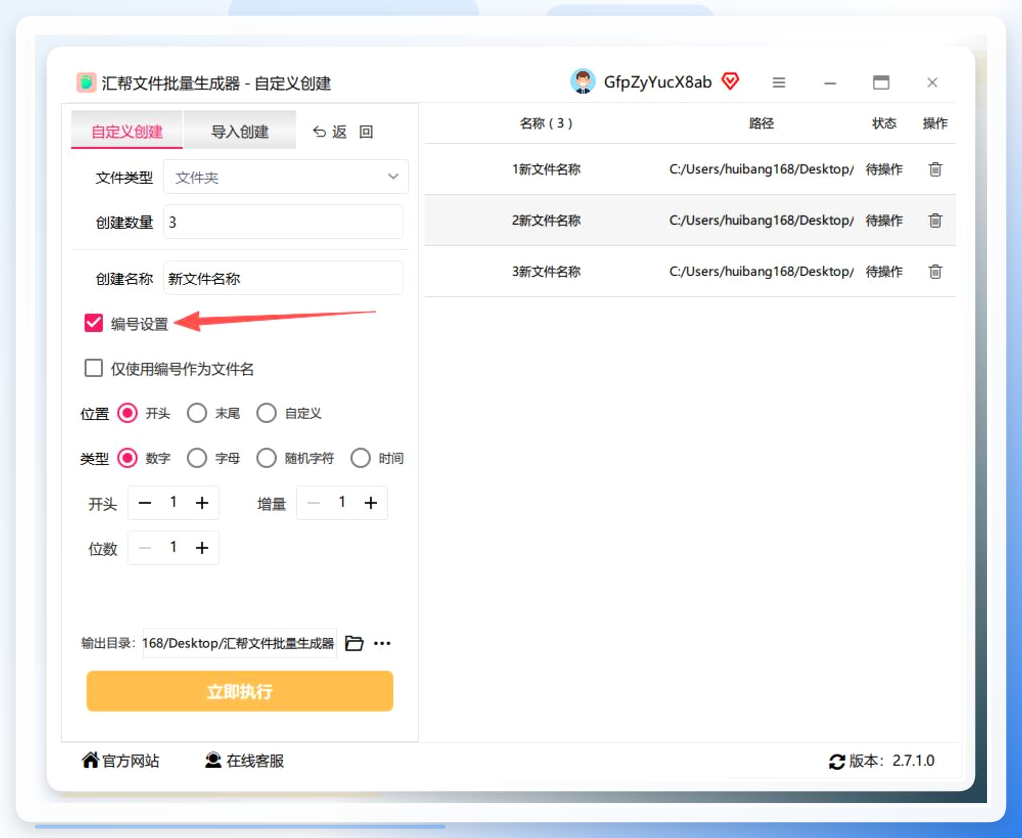The width and height of the screenshot is (1022, 838).
Task: Open the 文件类型 dropdown
Action: pyautogui.click(x=285, y=177)
